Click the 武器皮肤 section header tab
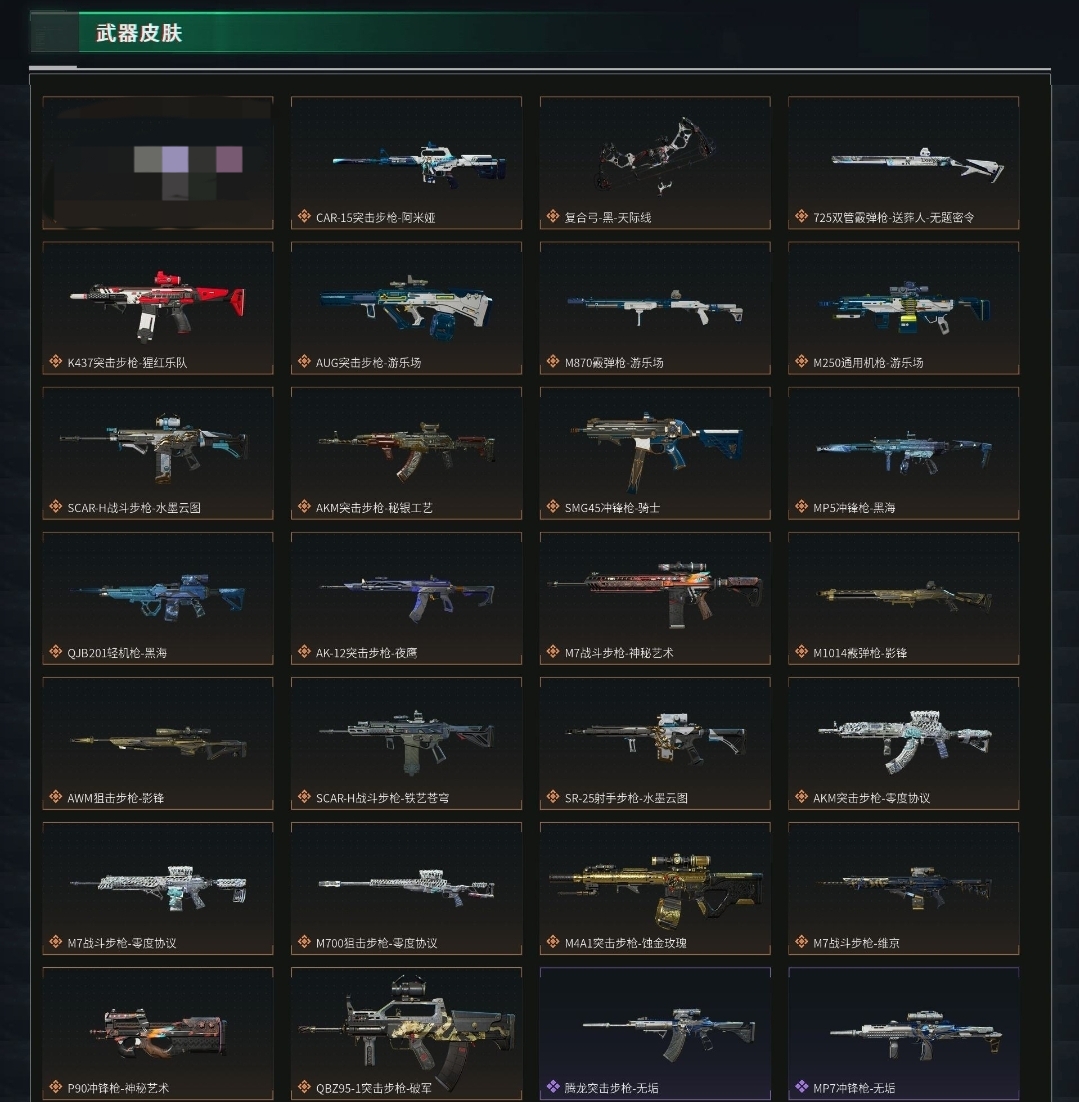Image resolution: width=1079 pixels, height=1102 pixels. tap(139, 33)
